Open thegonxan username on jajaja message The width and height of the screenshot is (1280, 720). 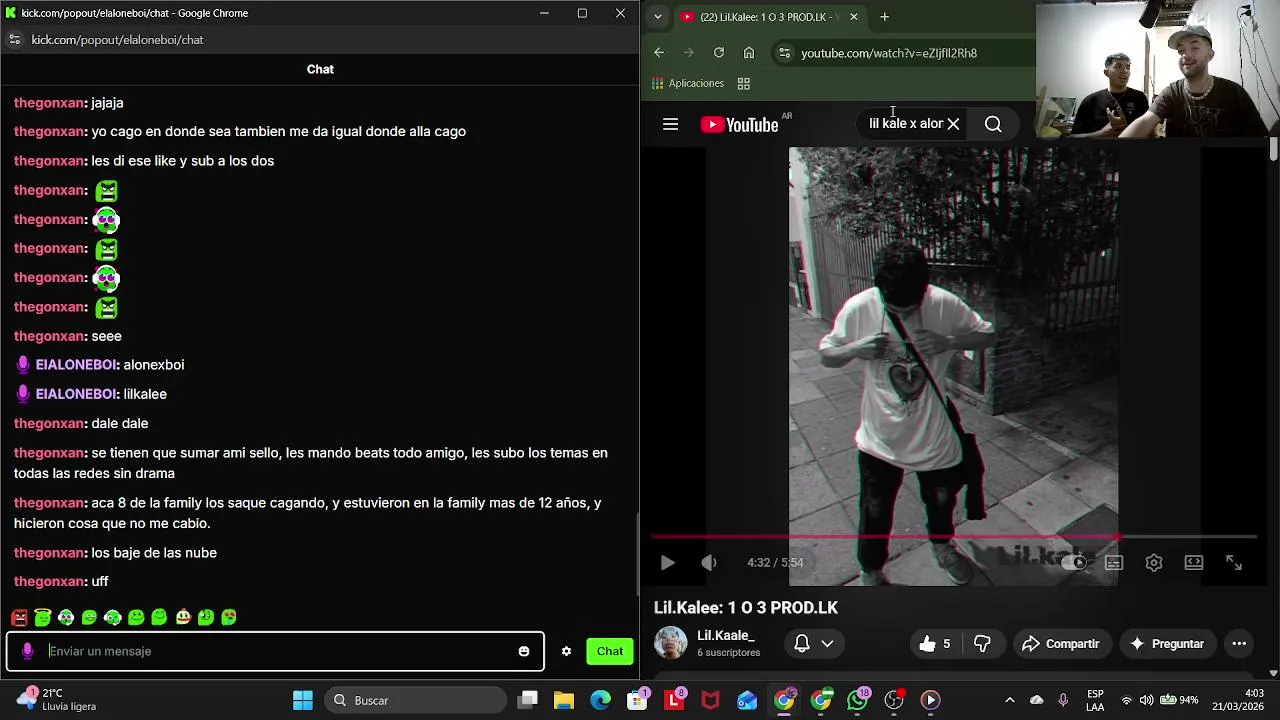[49, 103]
